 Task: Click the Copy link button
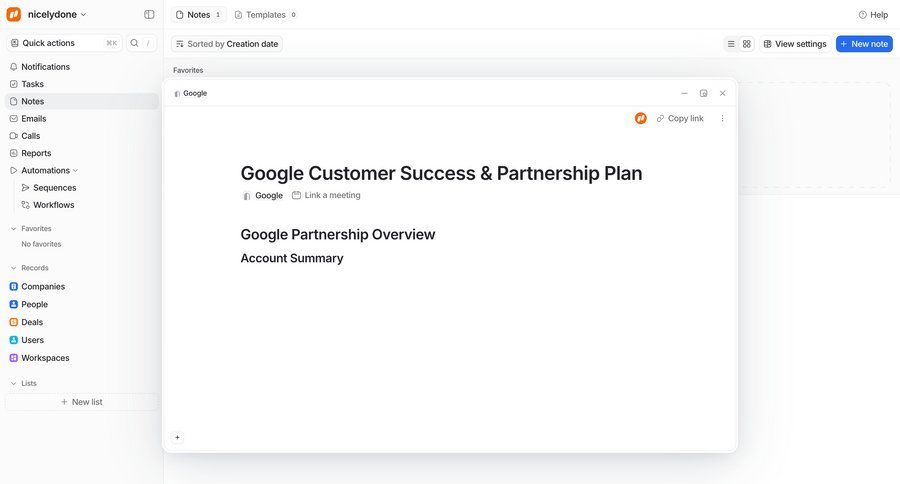(680, 118)
